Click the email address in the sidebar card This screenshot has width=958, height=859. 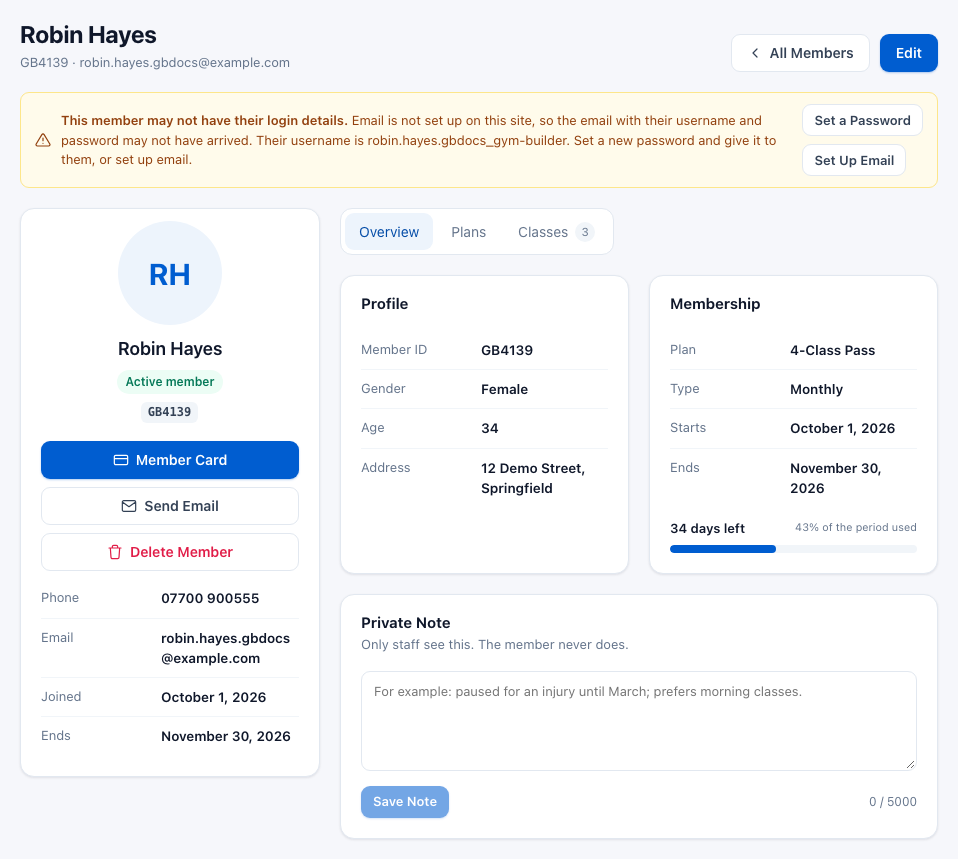tap(225, 648)
